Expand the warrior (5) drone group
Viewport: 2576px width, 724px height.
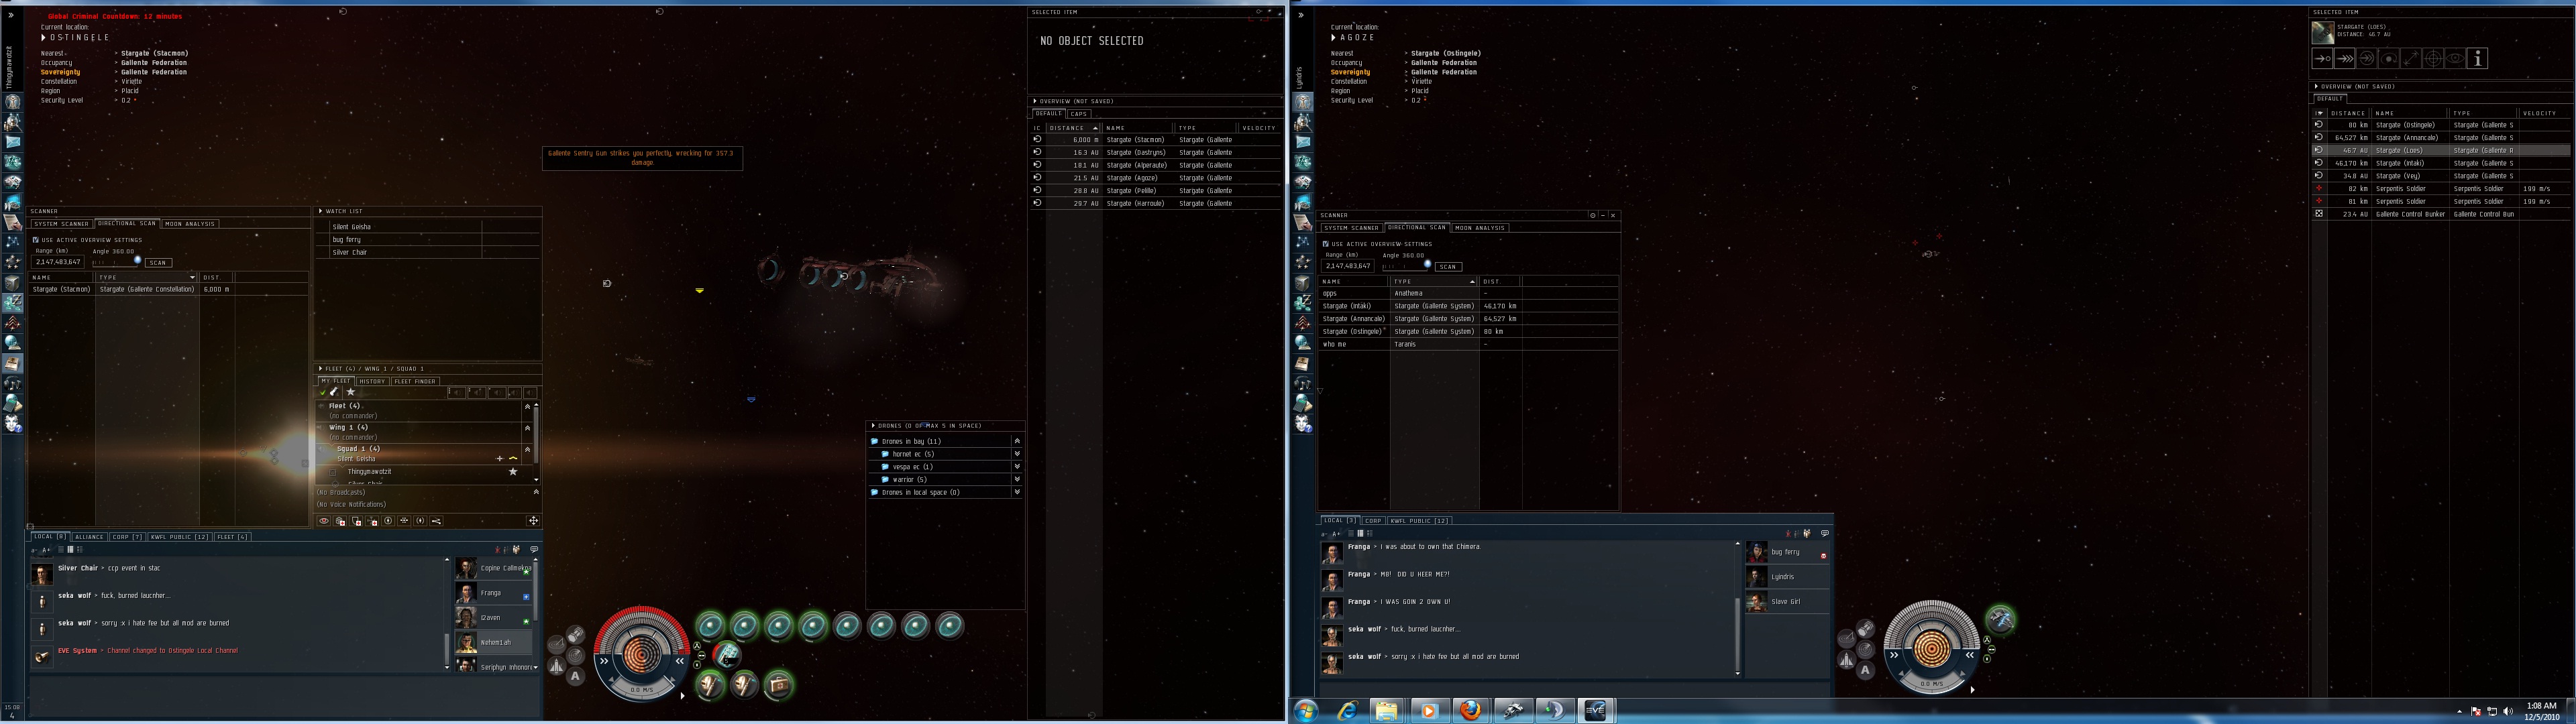pos(1017,479)
